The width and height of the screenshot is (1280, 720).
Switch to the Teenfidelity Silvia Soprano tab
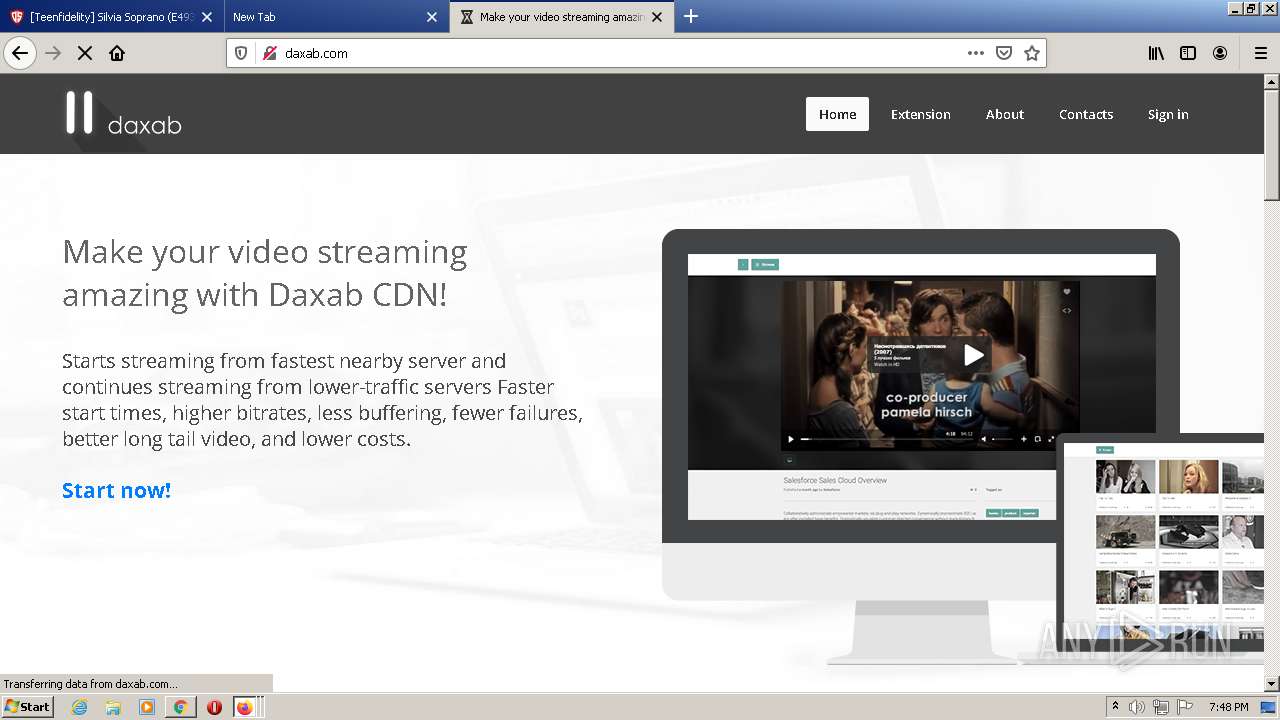tap(111, 17)
